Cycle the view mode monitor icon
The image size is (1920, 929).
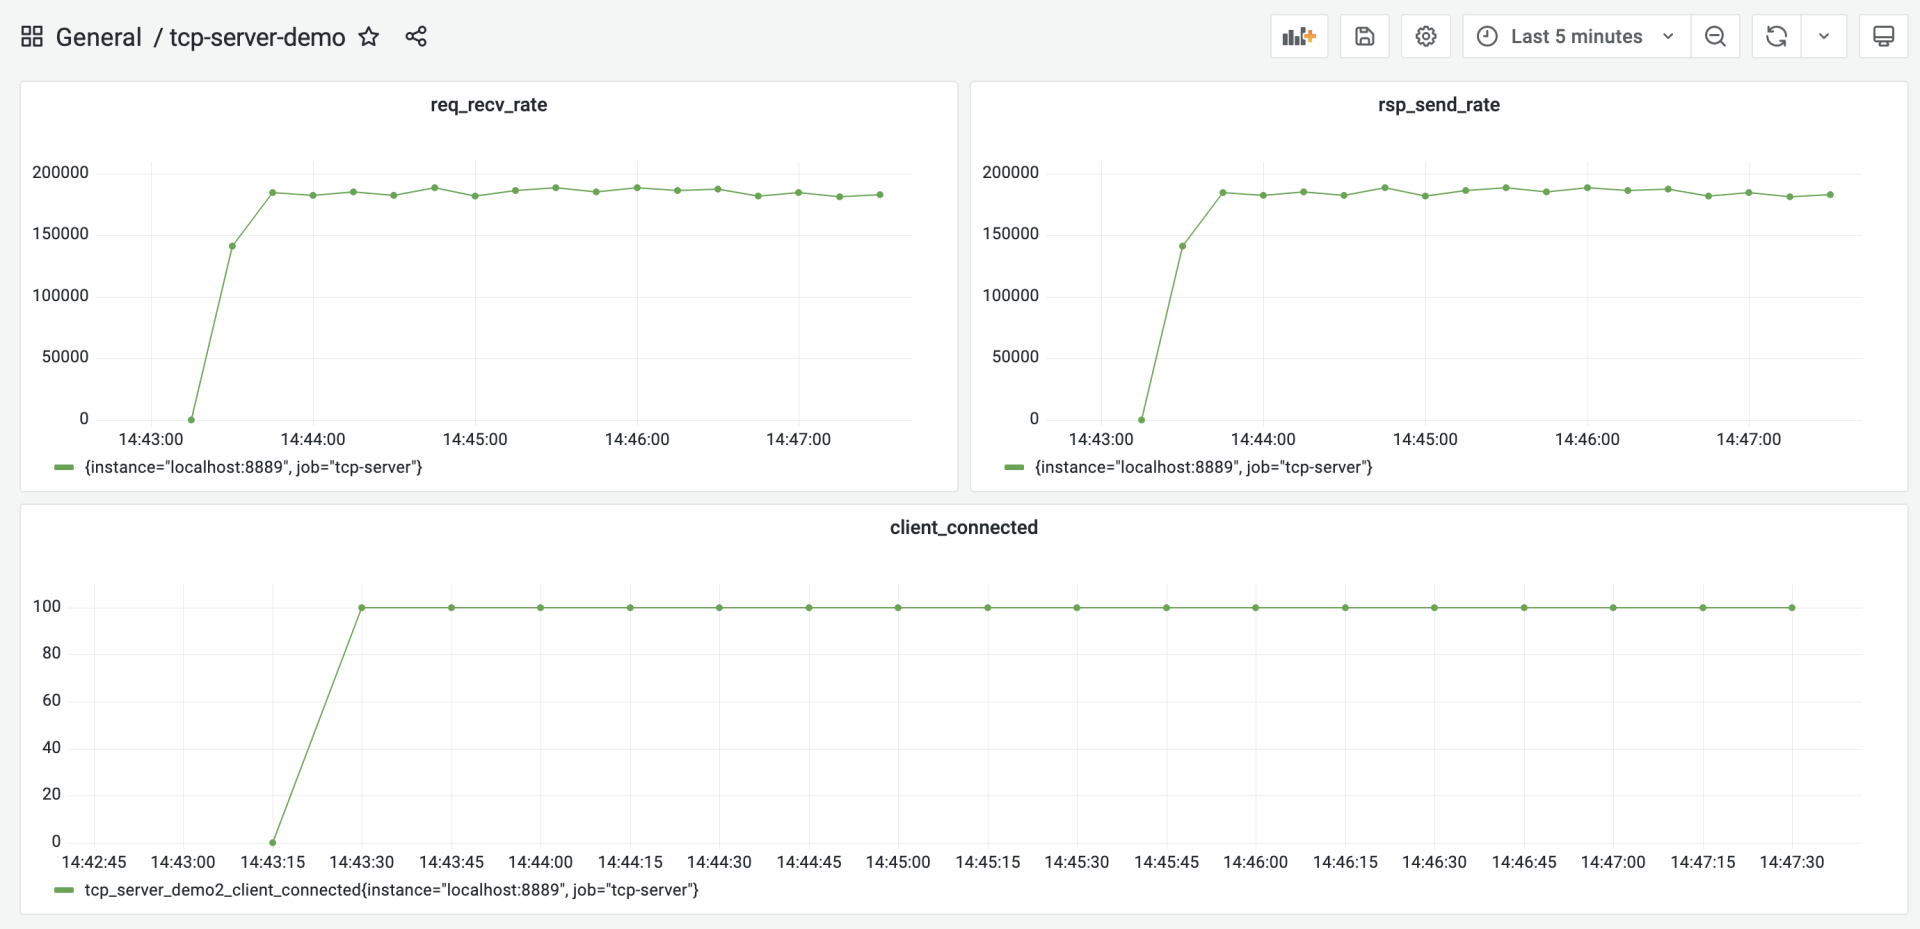[1883, 37]
